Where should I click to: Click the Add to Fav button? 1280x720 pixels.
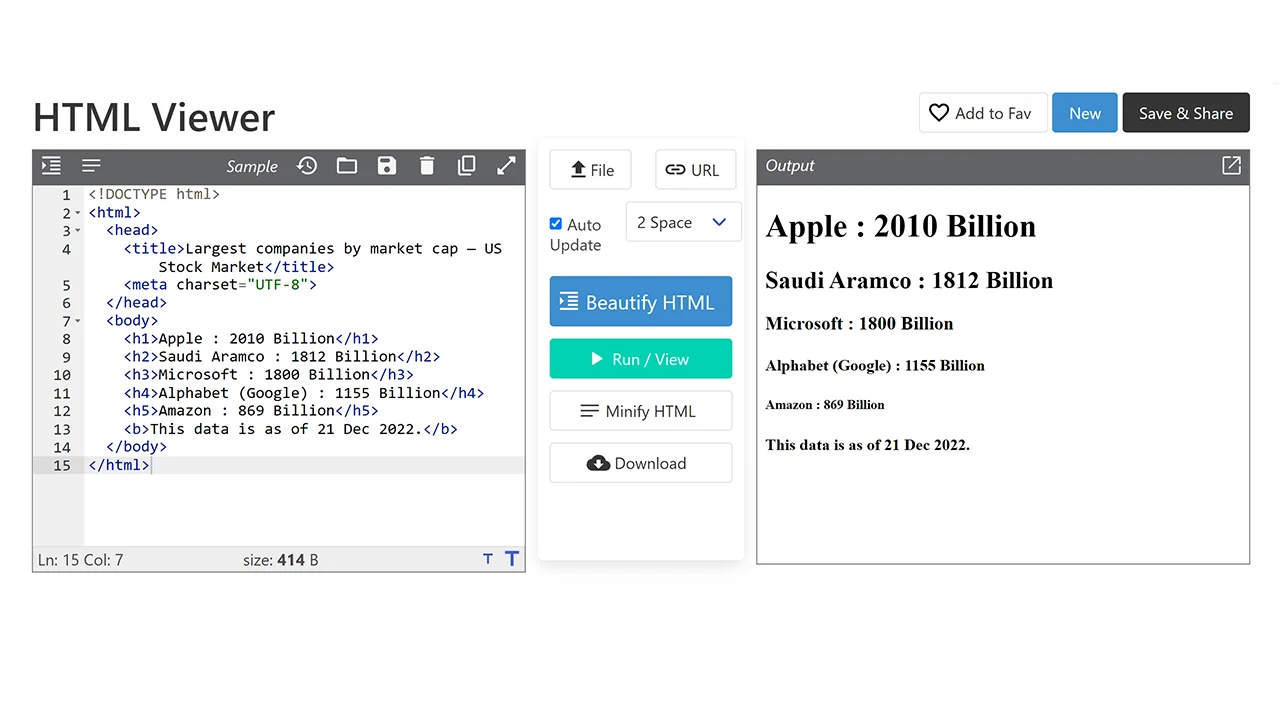coord(982,113)
